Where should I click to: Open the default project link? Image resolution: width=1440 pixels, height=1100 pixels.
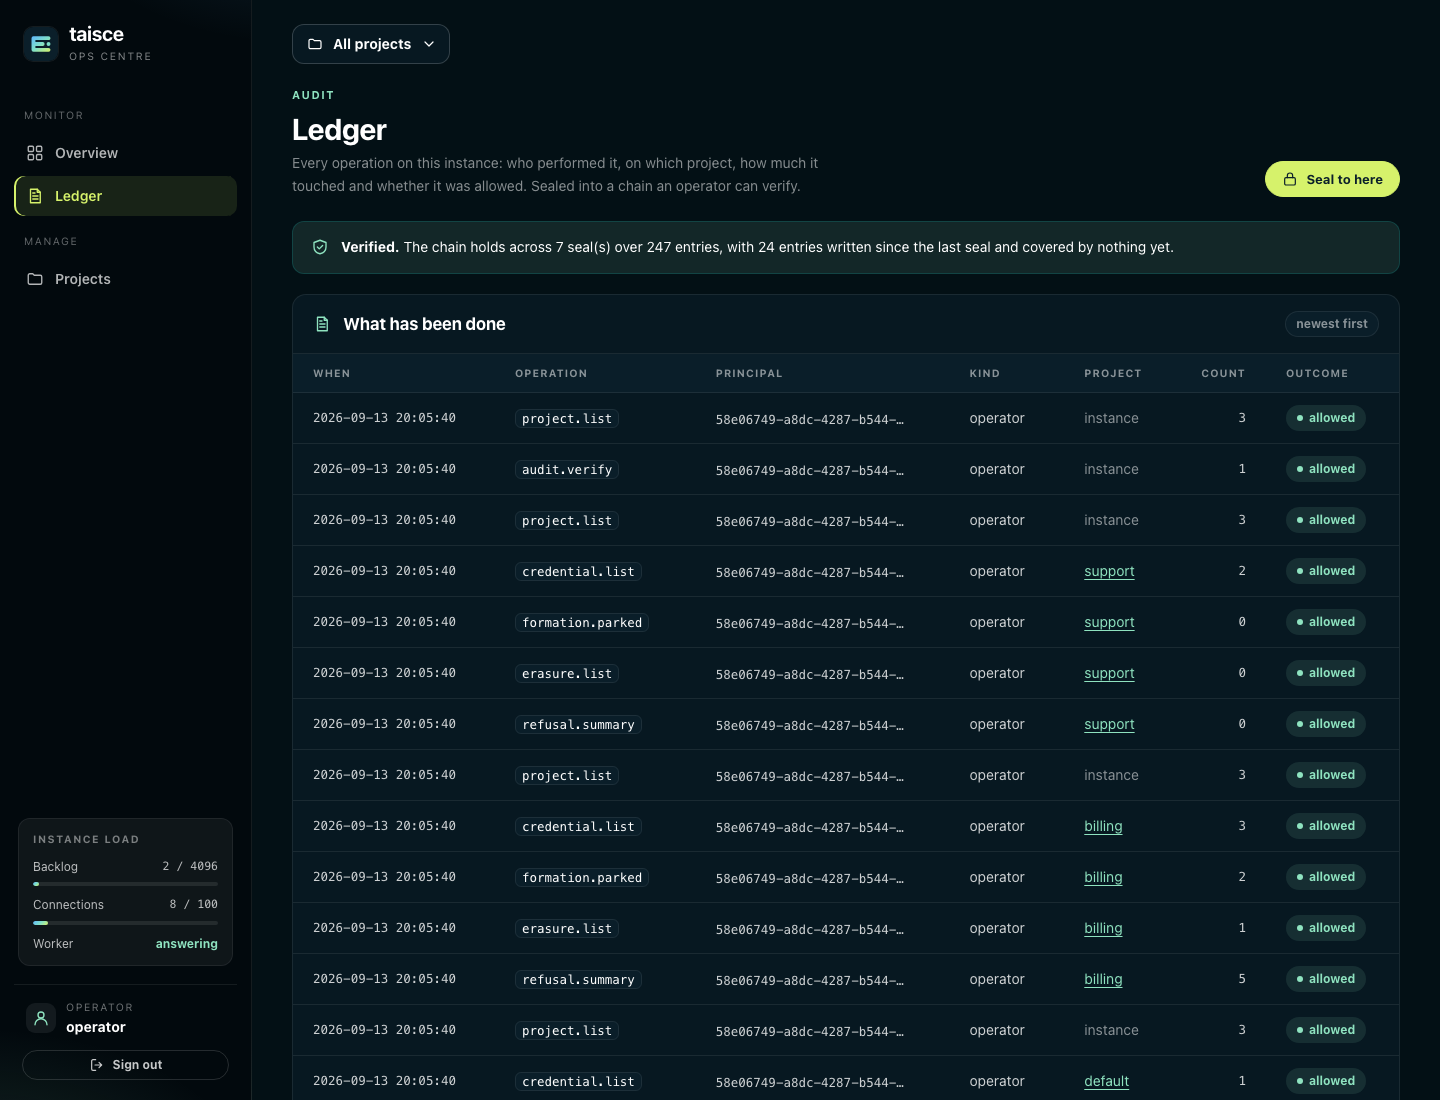[1106, 1081]
